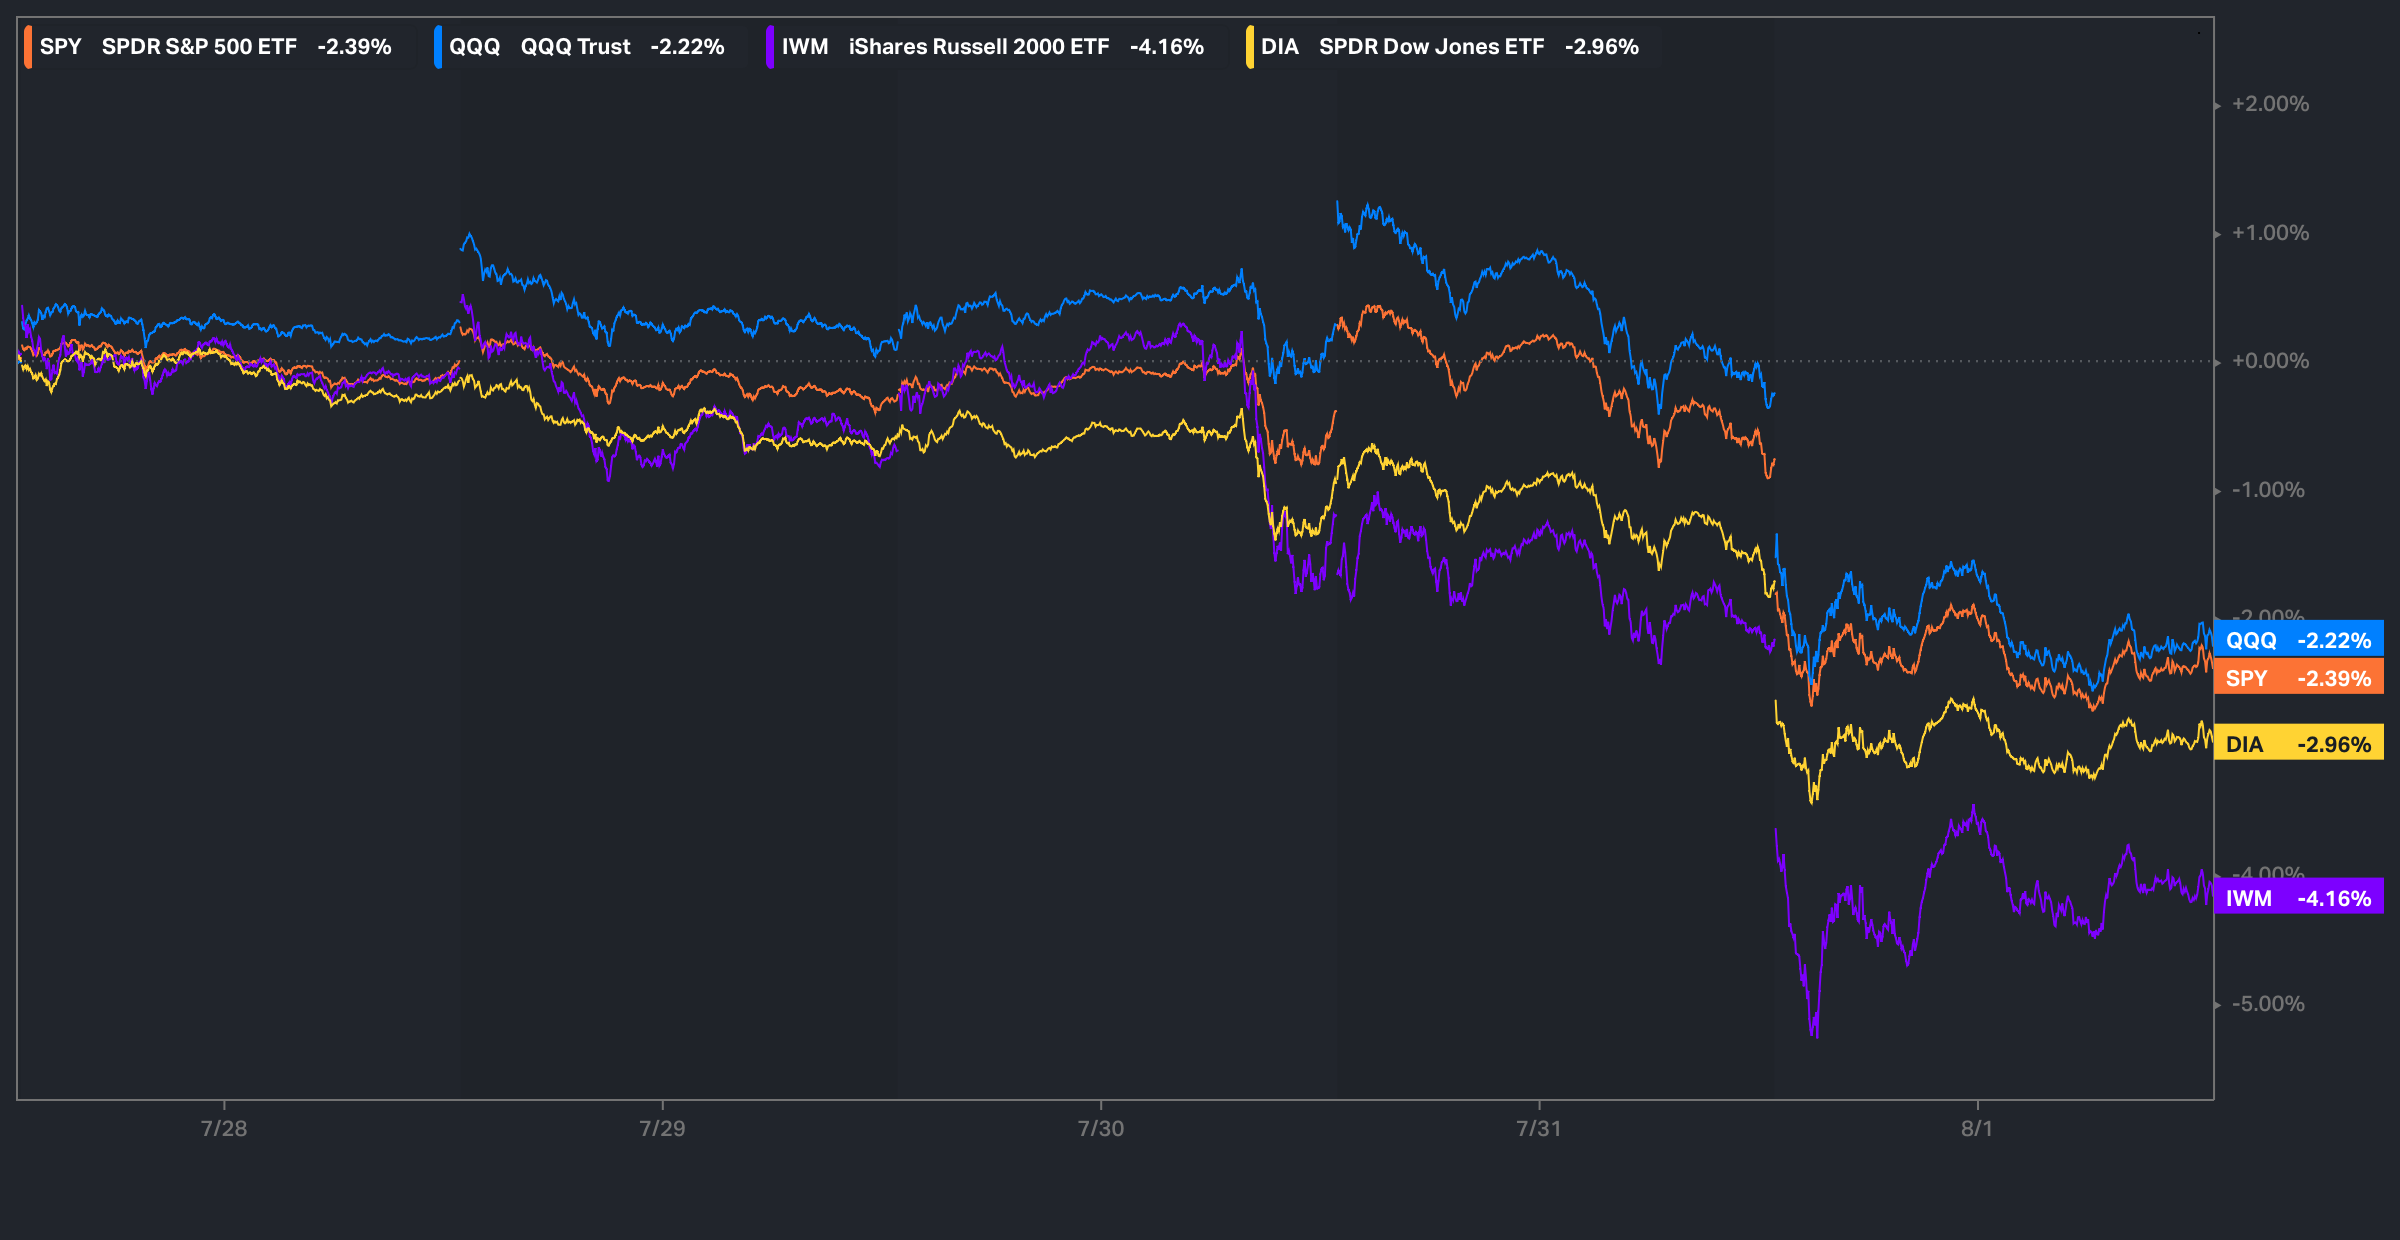Click the purple IWM color bar in legend
This screenshot has width=2400, height=1240.
coord(770,47)
